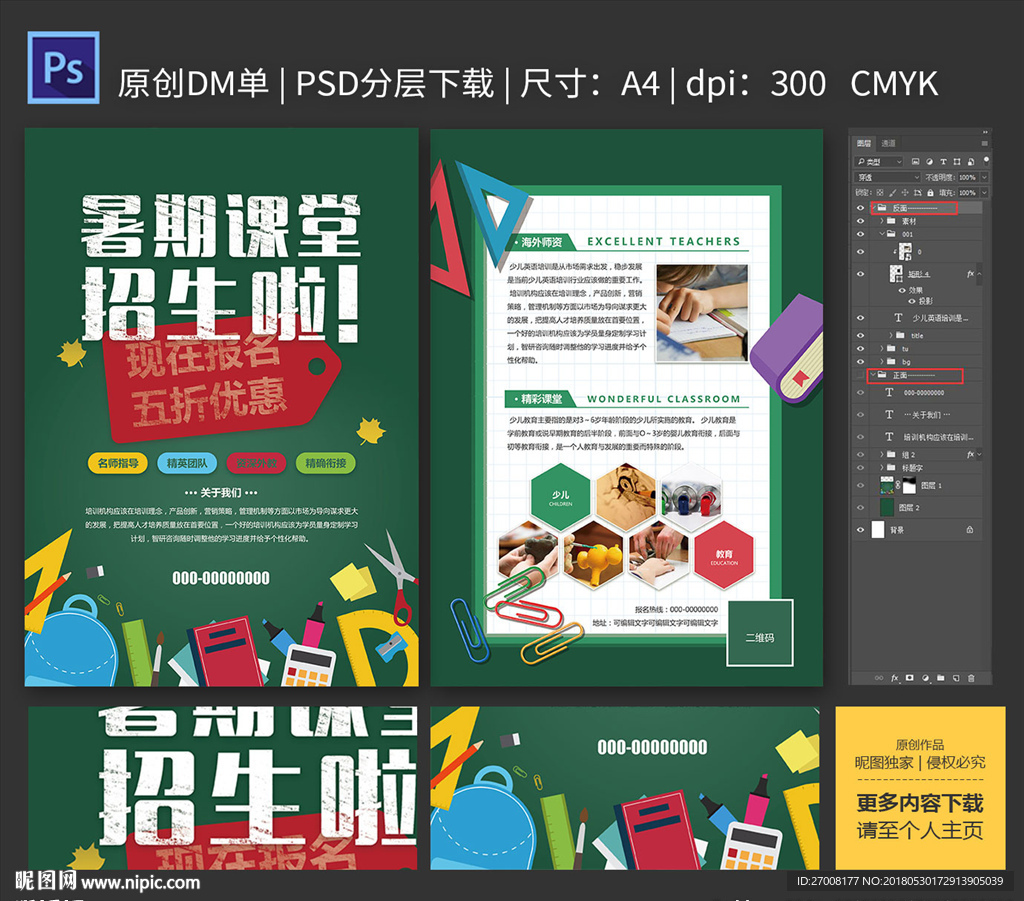
Task: Expand the tu group
Action: click(882, 348)
